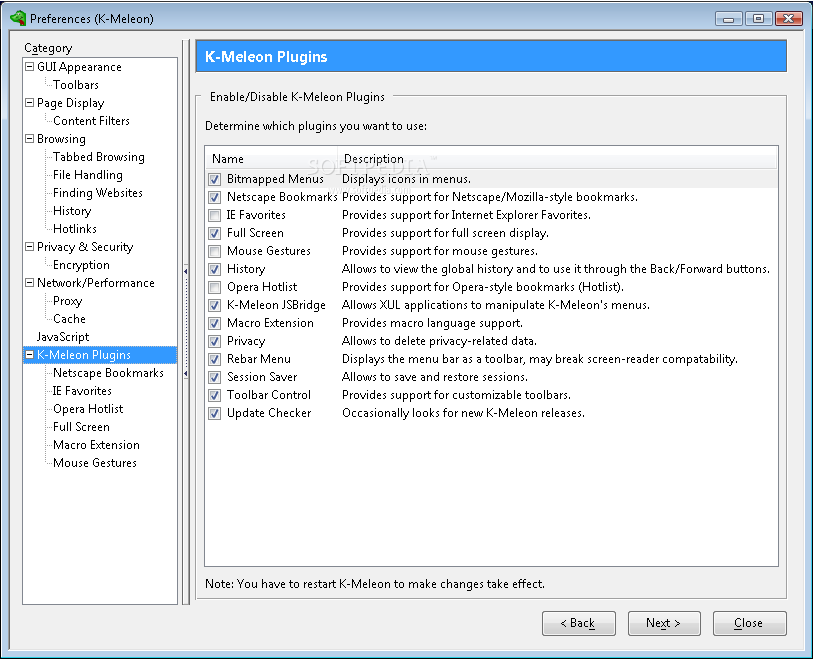This screenshot has width=814, height=660.
Task: Open the Toolbars category
Action: pyautogui.click(x=76, y=85)
